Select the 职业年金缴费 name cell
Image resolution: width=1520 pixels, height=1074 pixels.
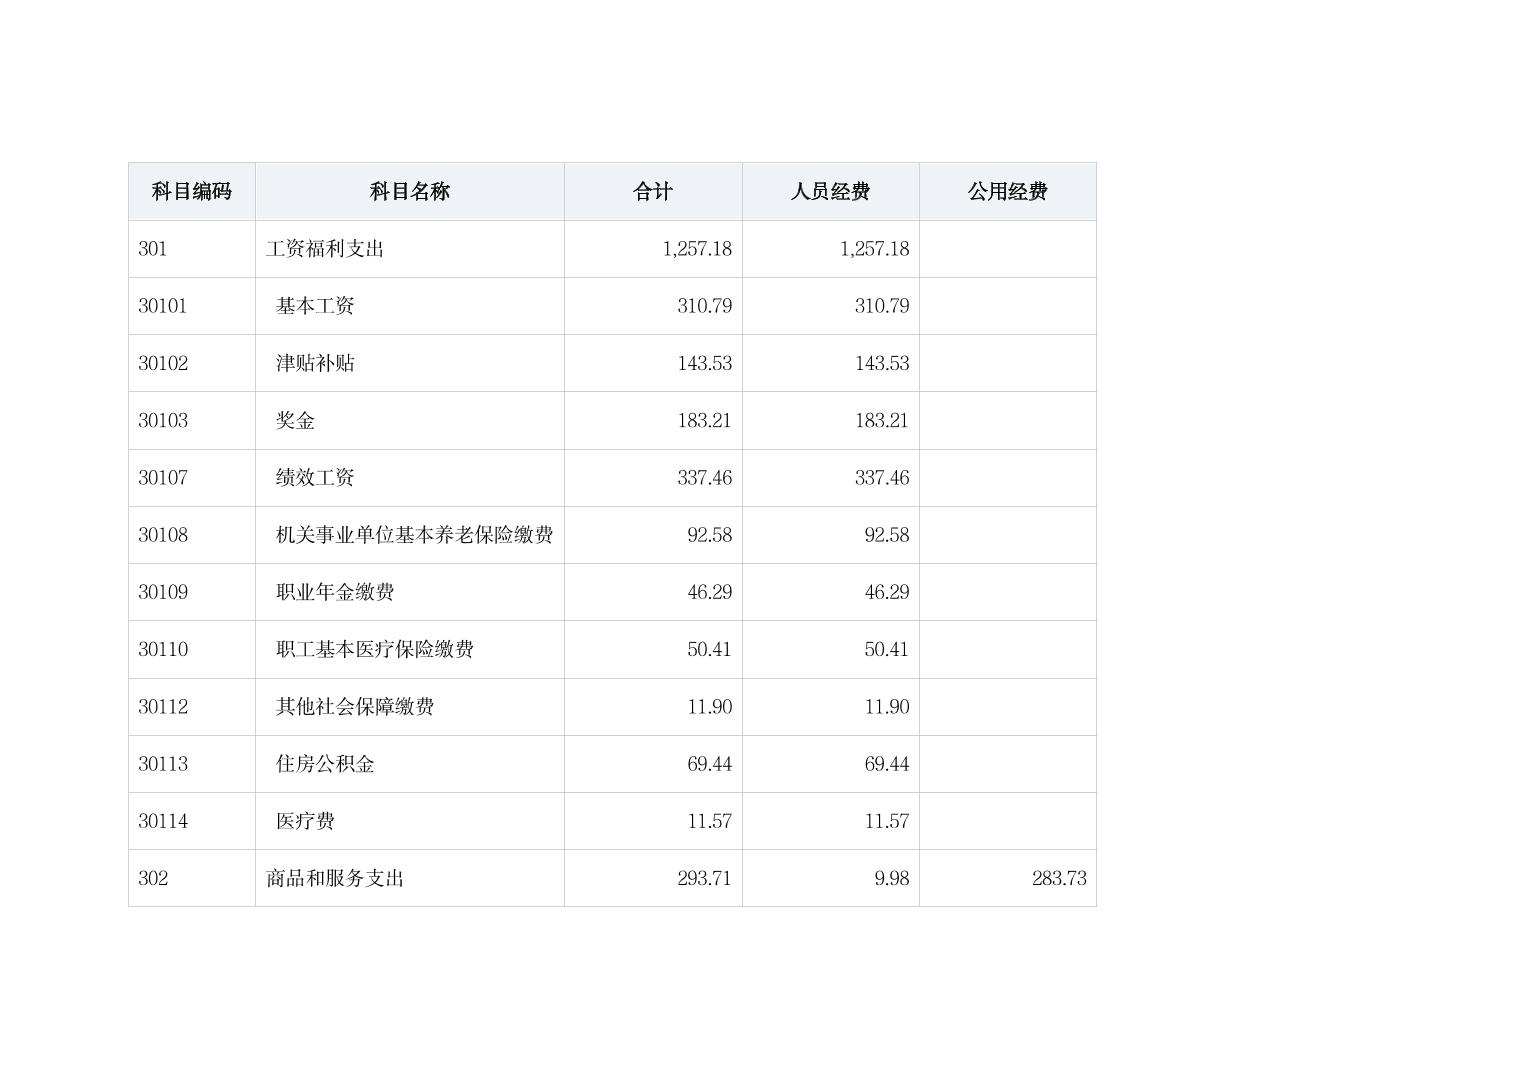tap(335, 592)
